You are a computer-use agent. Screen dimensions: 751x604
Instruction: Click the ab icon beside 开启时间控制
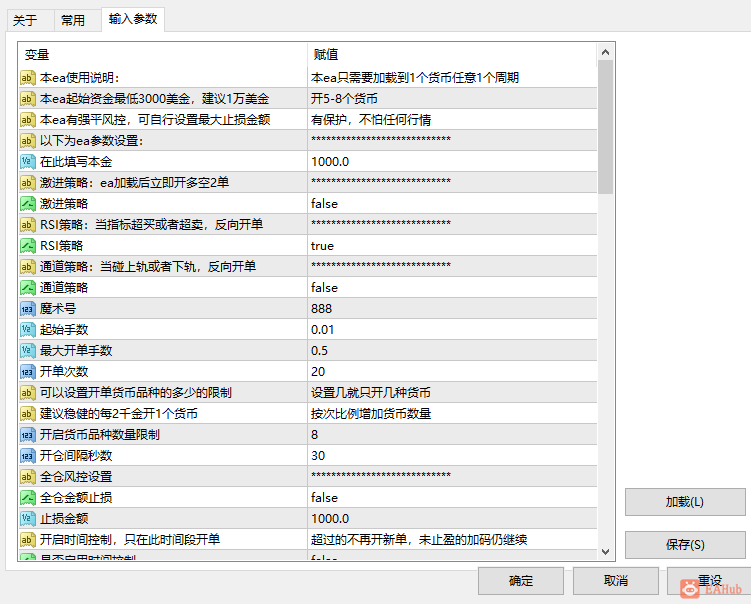(28, 540)
